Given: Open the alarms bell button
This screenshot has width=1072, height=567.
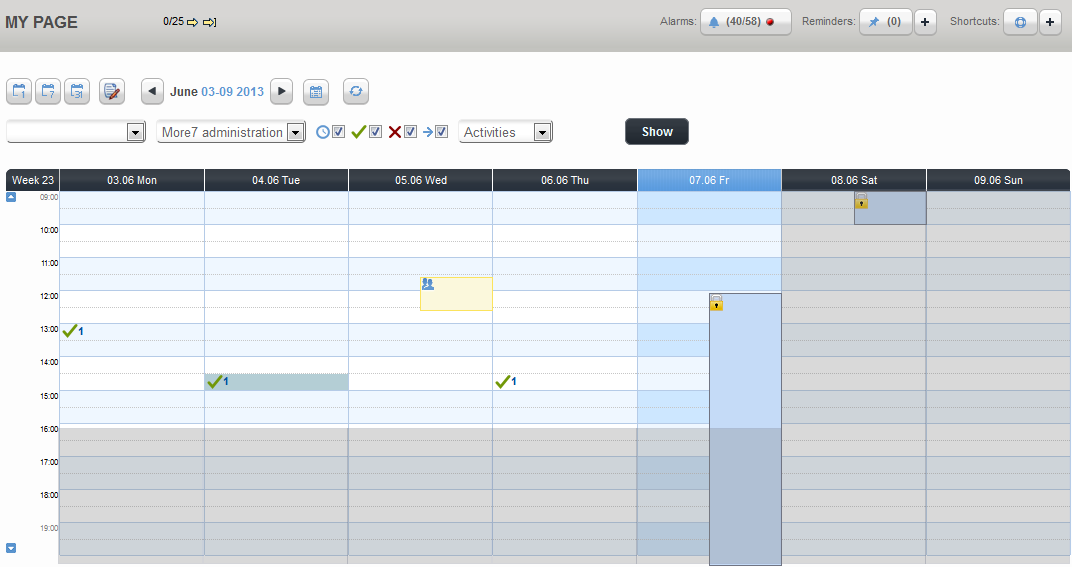Looking at the screenshot, I should click(x=745, y=22).
